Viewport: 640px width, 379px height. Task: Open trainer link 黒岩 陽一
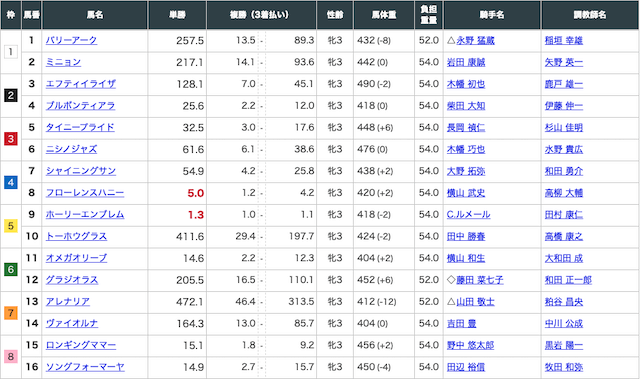(564, 345)
